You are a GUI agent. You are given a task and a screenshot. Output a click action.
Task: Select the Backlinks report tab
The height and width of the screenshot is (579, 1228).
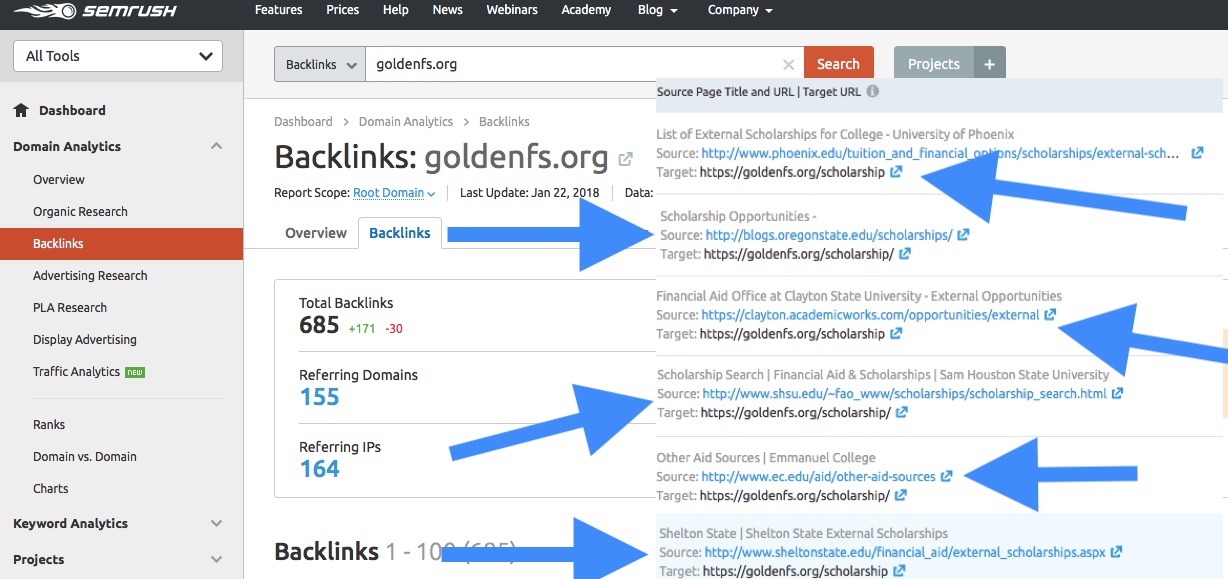click(400, 233)
